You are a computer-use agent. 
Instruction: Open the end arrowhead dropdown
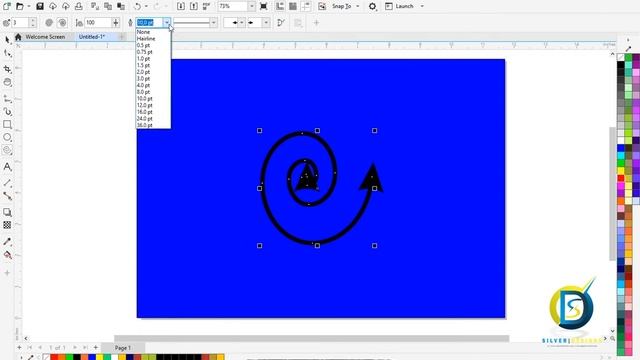(x=266, y=23)
